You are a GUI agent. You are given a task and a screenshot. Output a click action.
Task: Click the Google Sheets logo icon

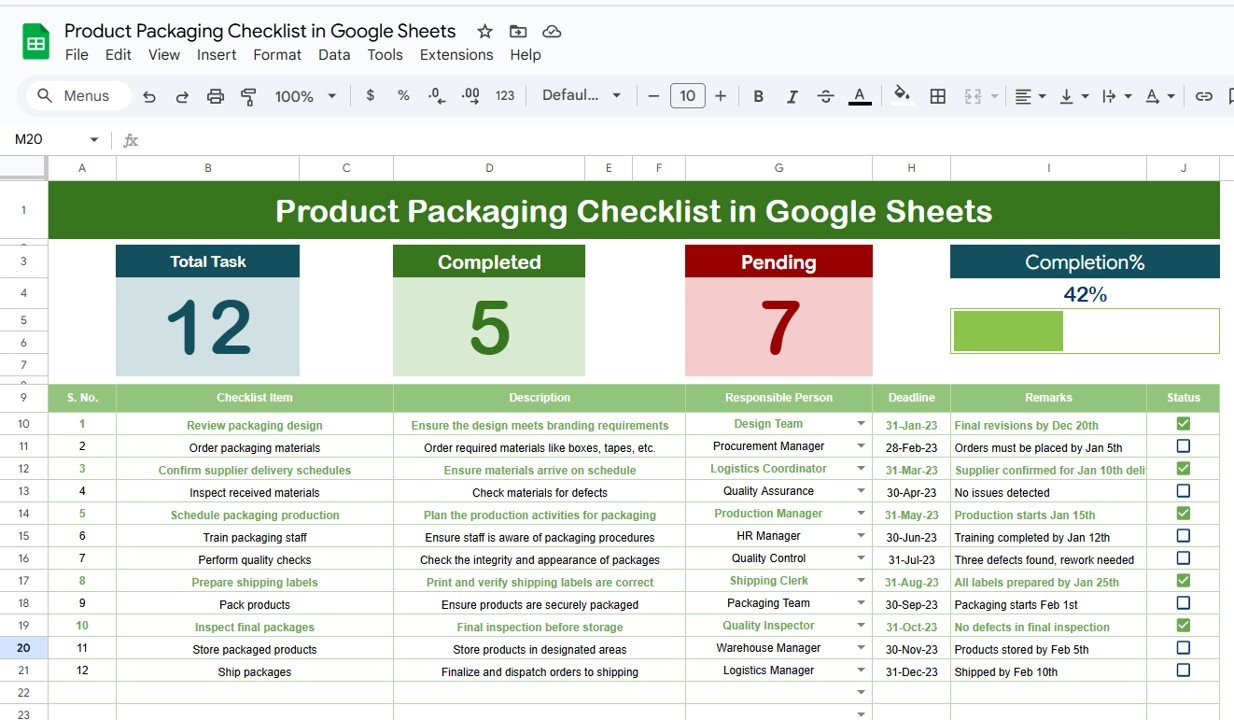(36, 42)
